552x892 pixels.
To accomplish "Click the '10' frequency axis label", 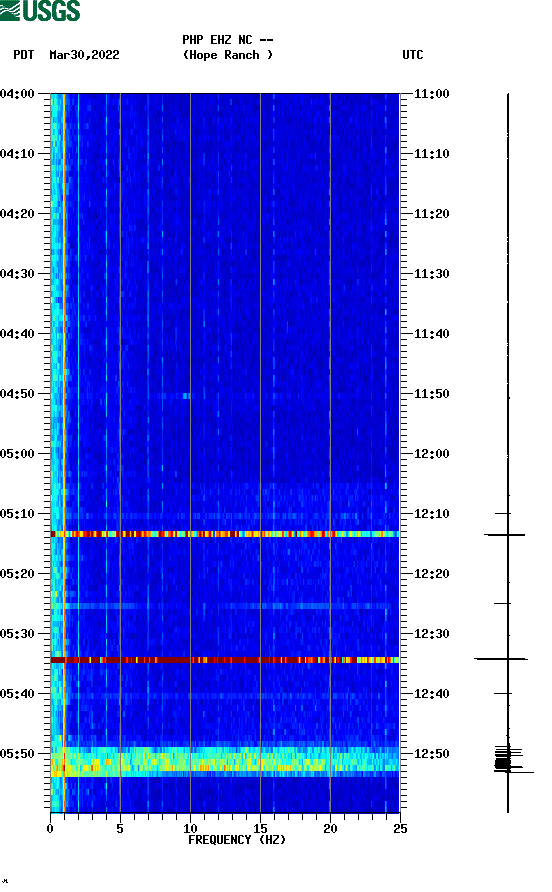I will (190, 829).
